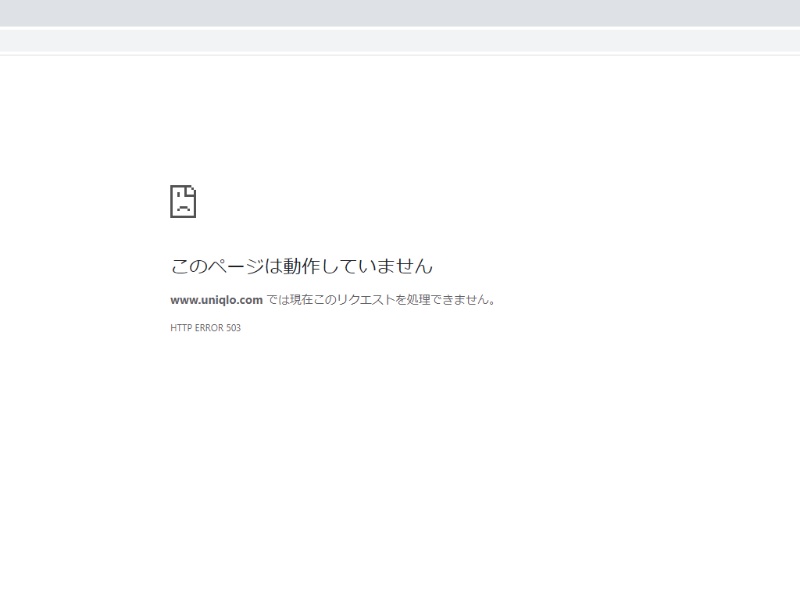800x600 pixels.
Task: Click the dark gray title bar strip
Action: pyautogui.click(x=400, y=12)
